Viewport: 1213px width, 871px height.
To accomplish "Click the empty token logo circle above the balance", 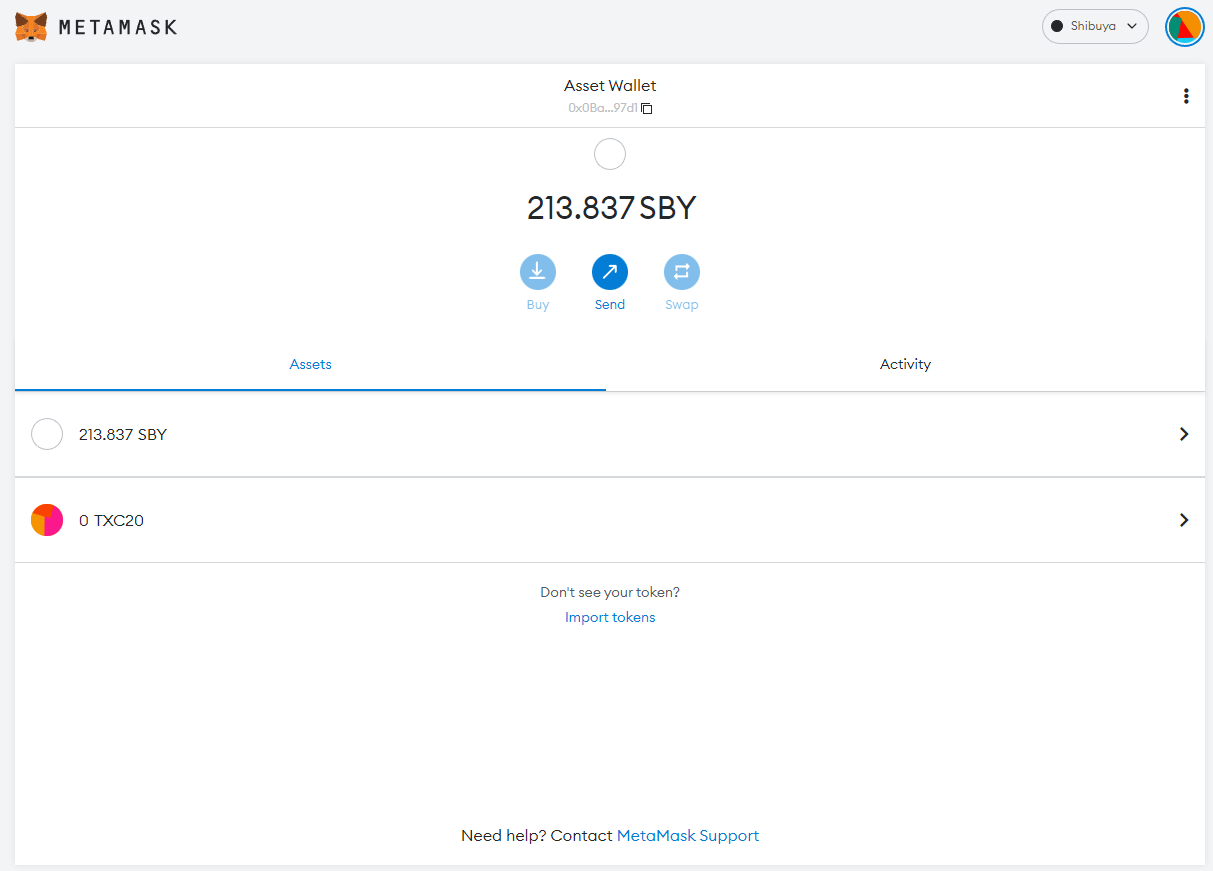I will click(x=610, y=154).
